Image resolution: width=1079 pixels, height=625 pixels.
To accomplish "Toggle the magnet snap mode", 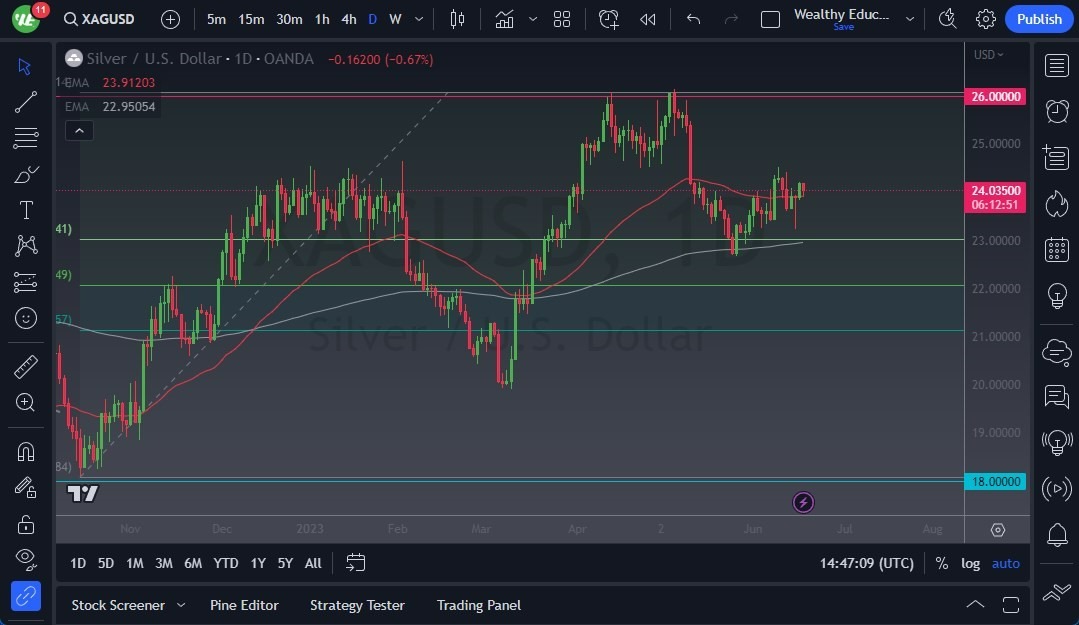I will tap(26, 451).
